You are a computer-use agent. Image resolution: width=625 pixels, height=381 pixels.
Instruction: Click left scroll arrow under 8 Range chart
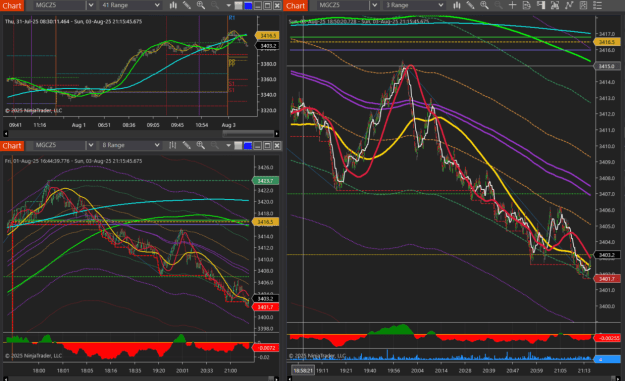point(6,378)
